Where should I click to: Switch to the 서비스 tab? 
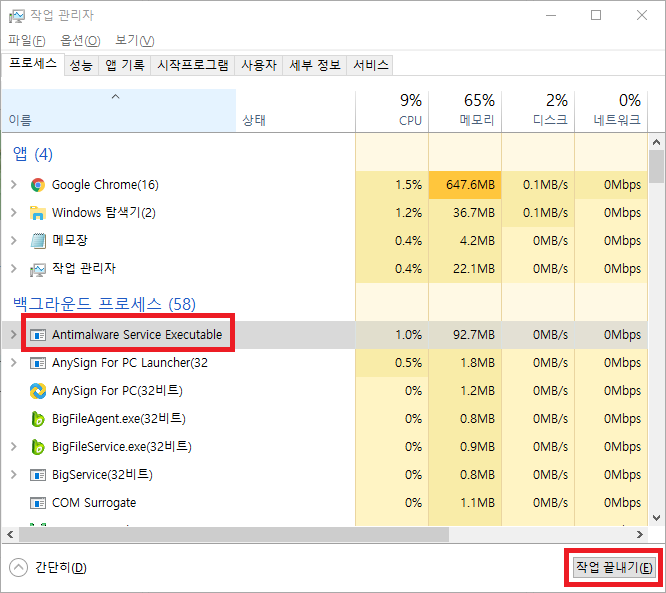[370, 65]
